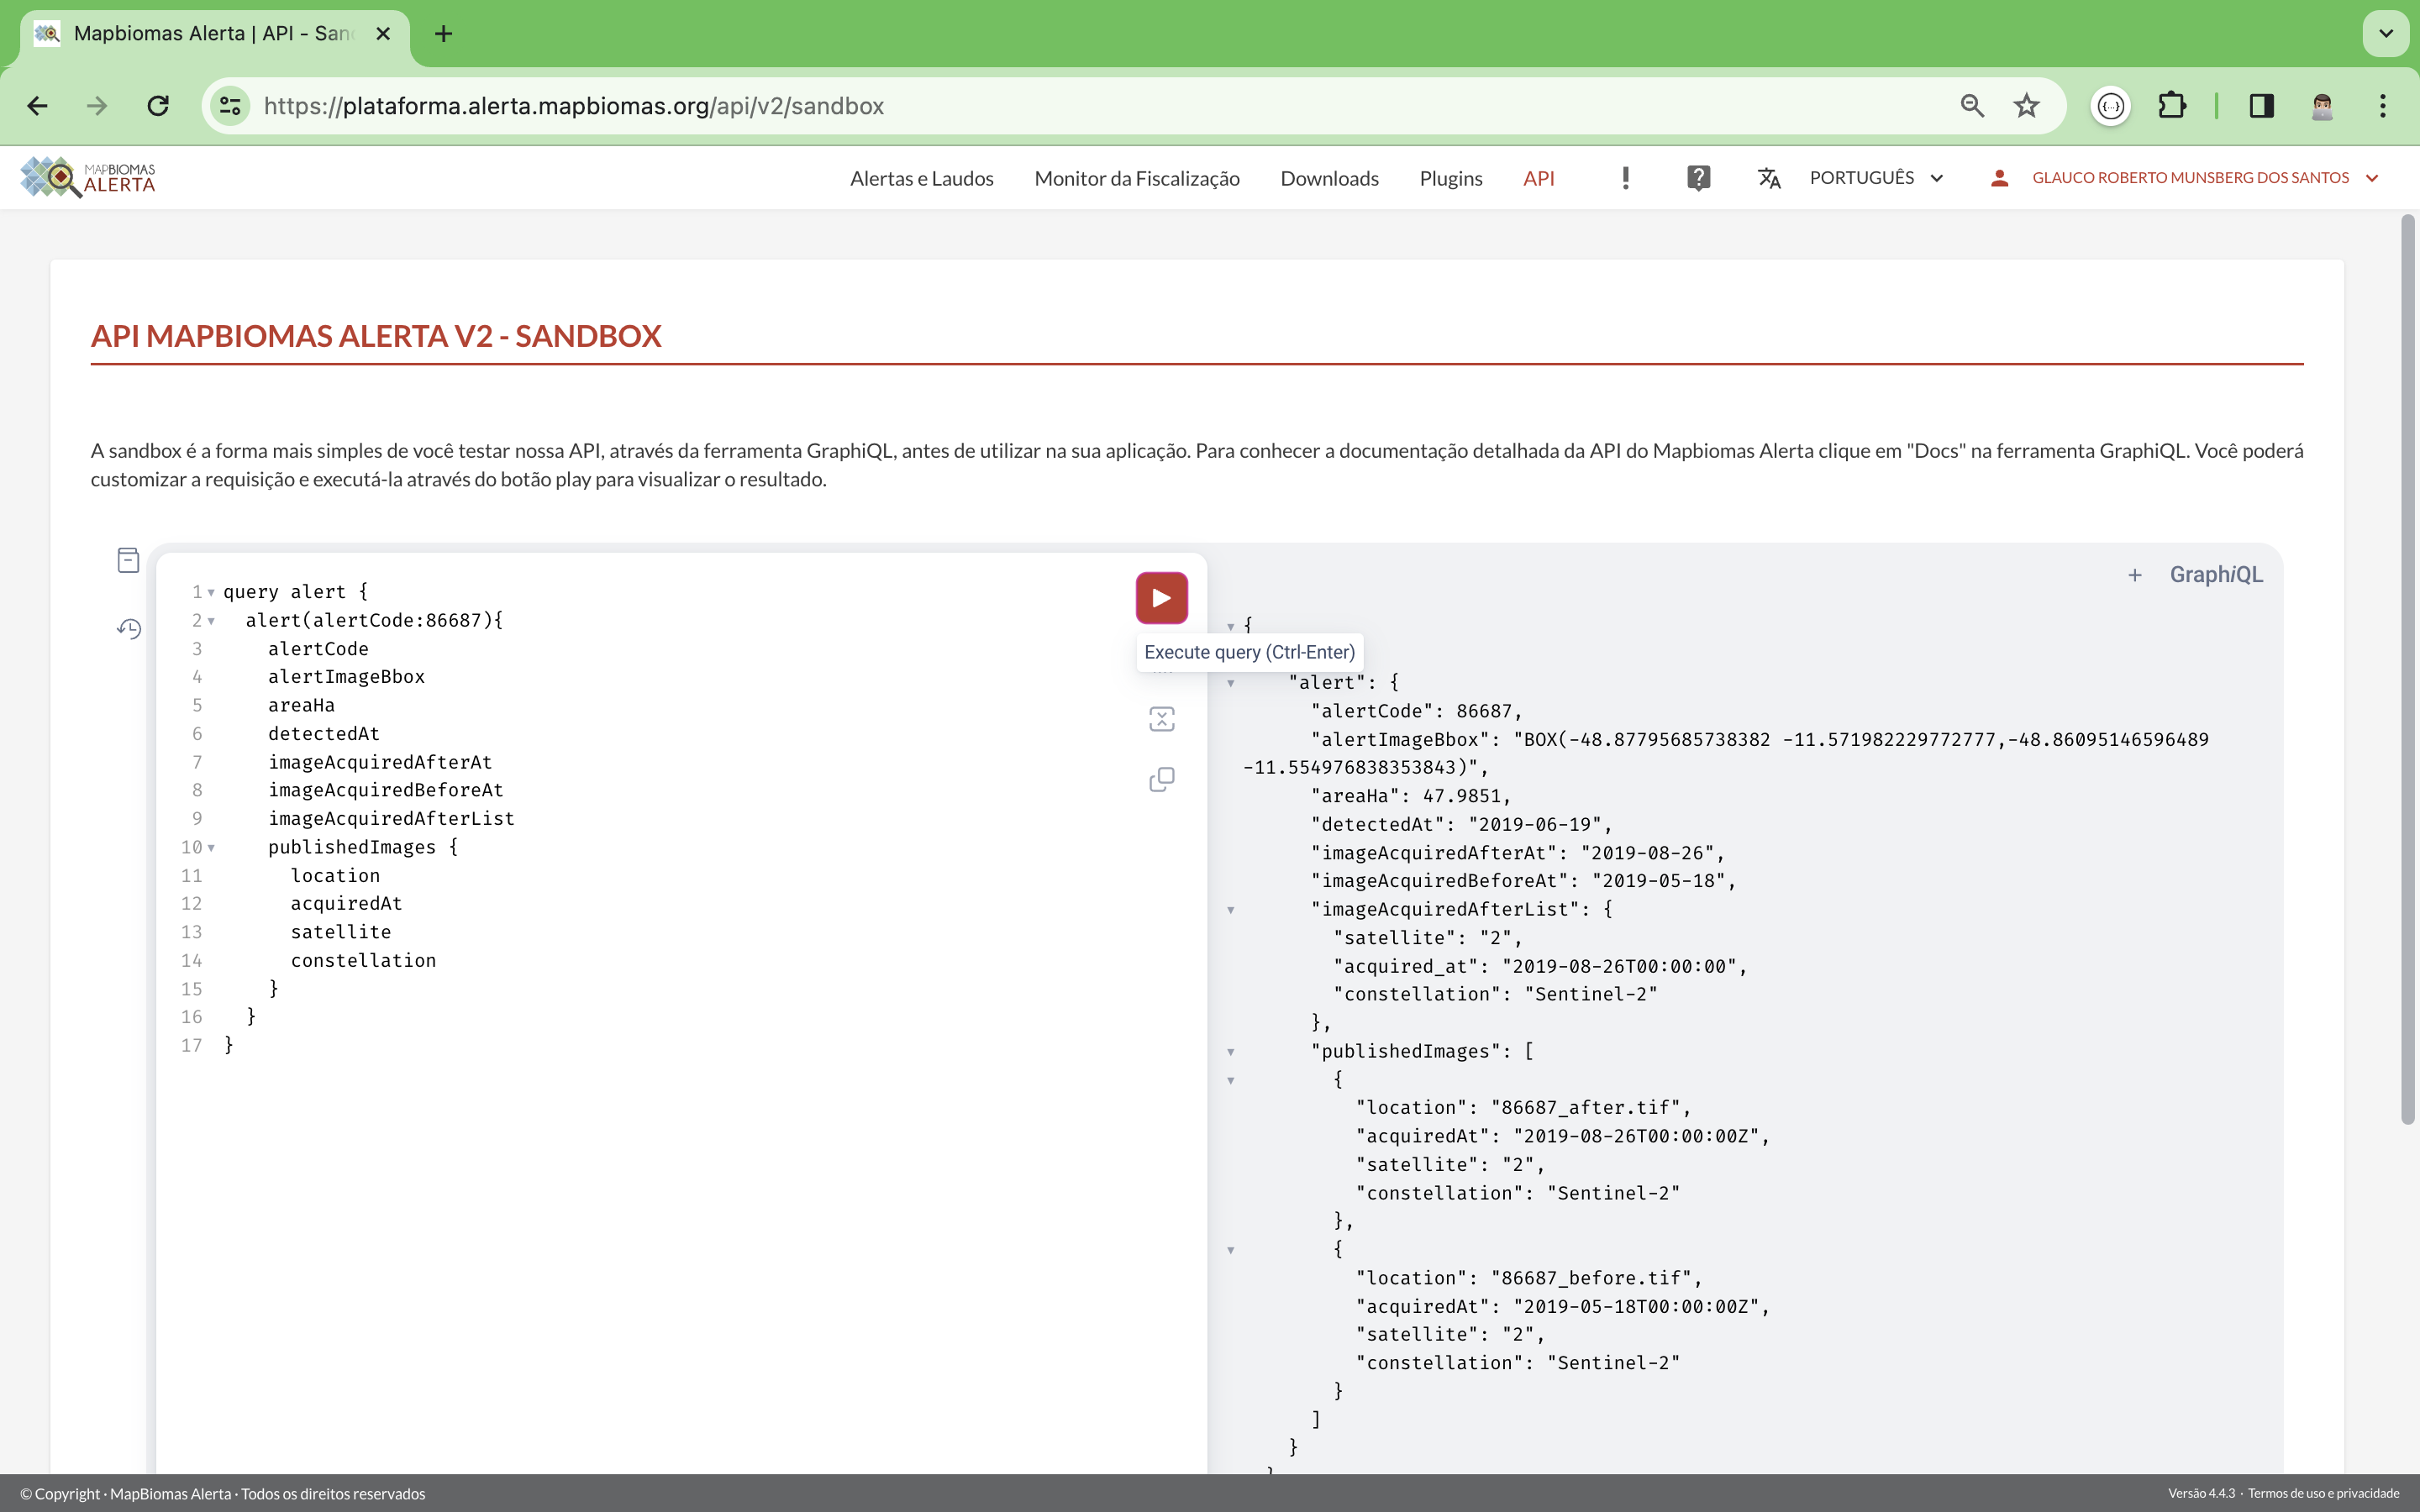This screenshot has width=2420, height=1512.
Task: Open the tab search dropdown arrow
Action: [x=2385, y=33]
